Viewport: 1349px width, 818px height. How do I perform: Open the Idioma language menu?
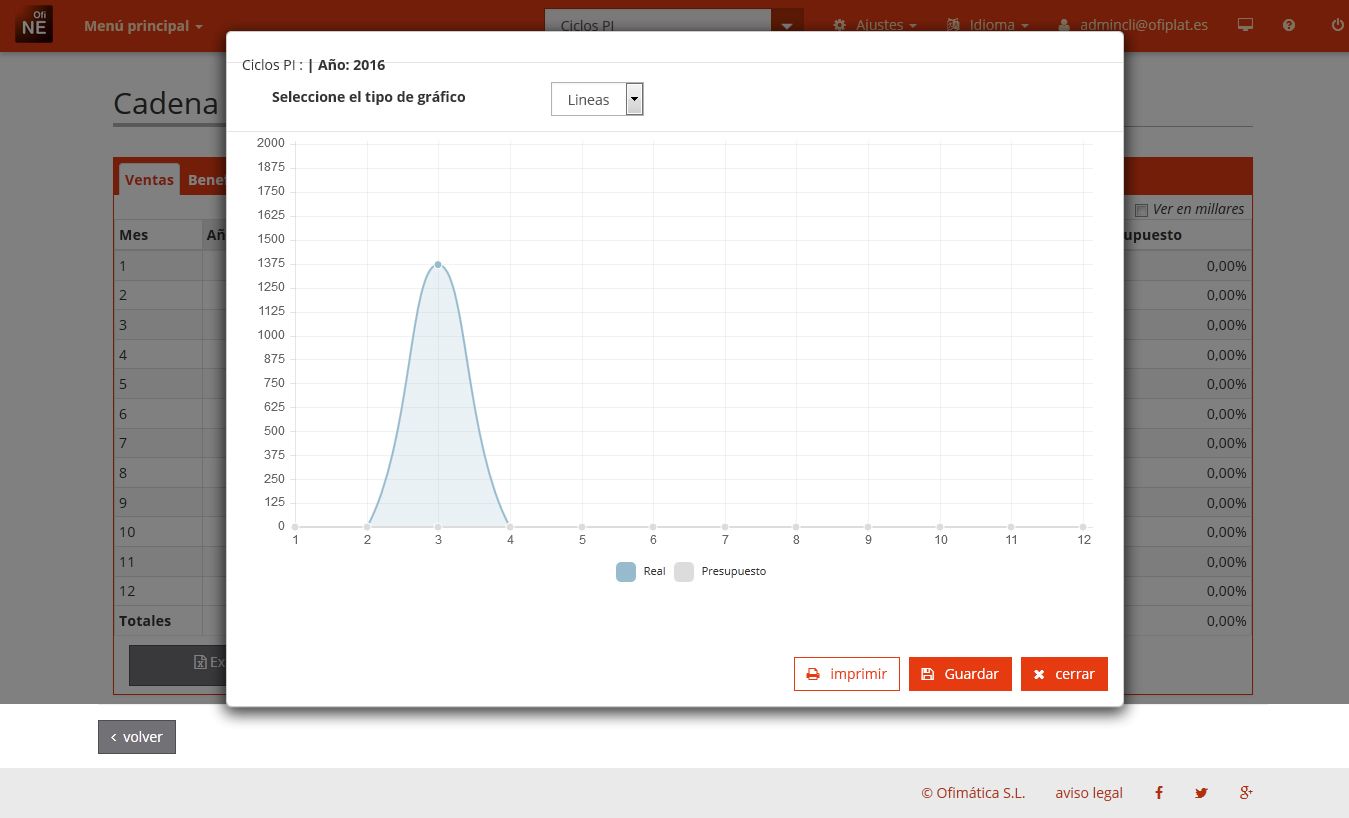click(987, 25)
